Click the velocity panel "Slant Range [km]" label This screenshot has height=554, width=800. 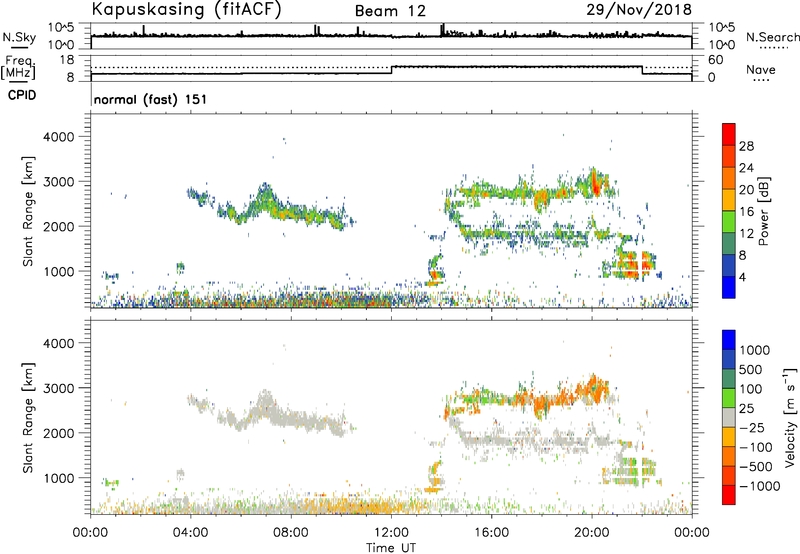pos(28,418)
